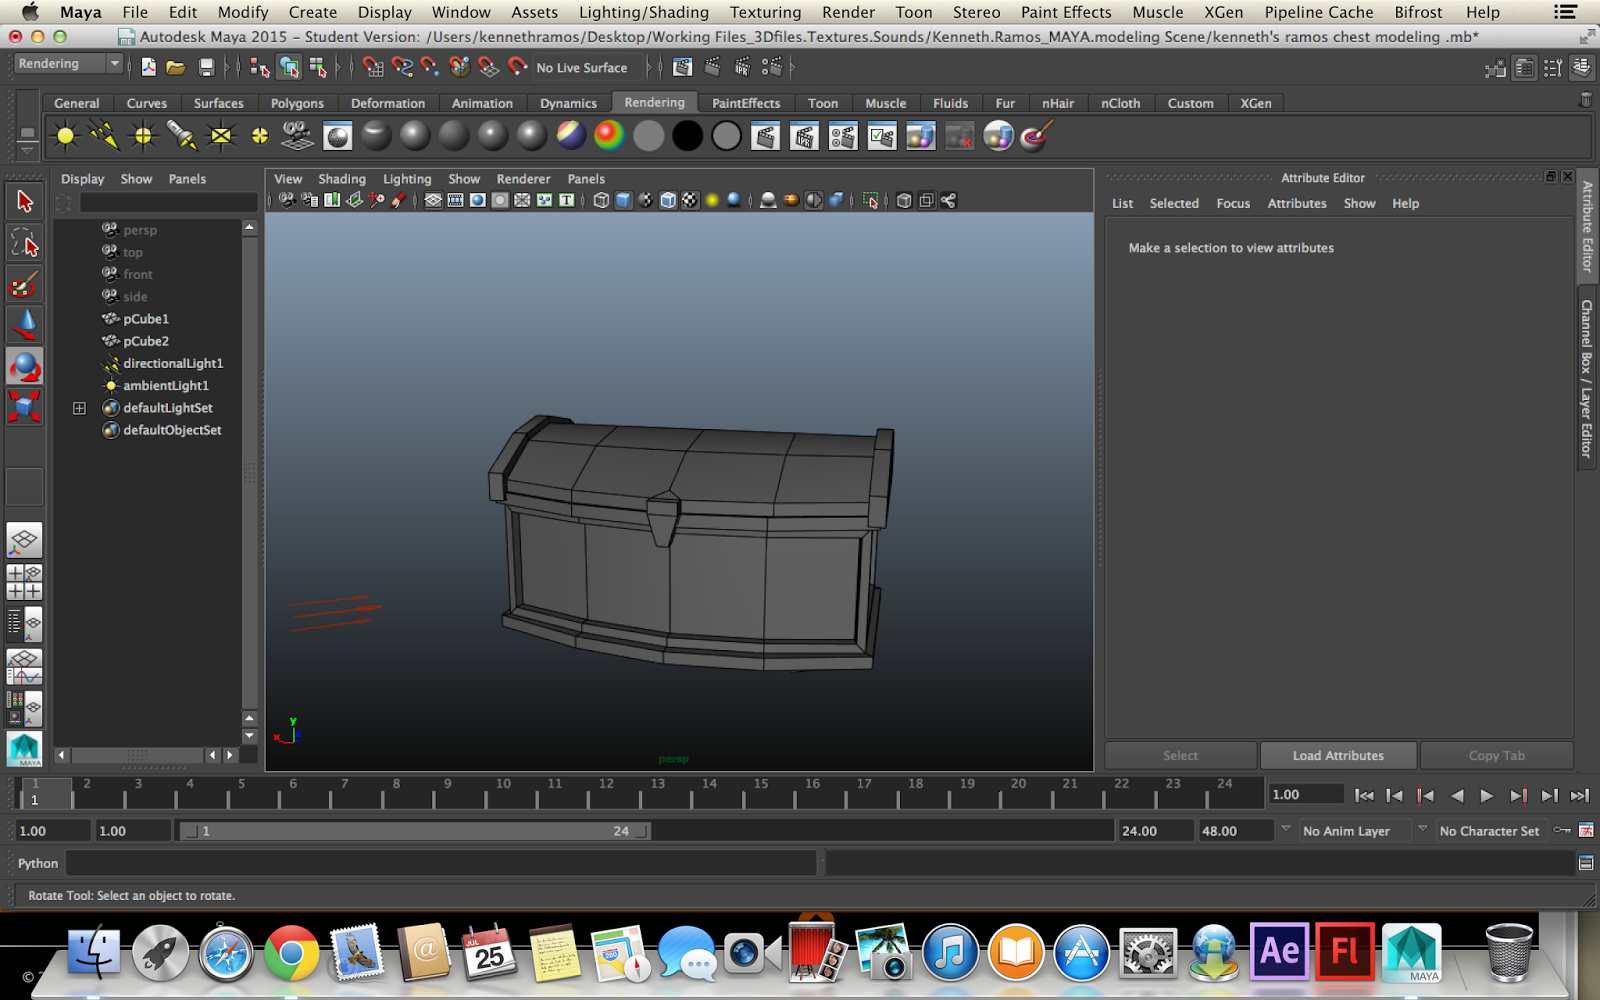Screen dimensions: 1600x1000
Task: Click the Render Current Frame shelf icon
Action: point(766,135)
